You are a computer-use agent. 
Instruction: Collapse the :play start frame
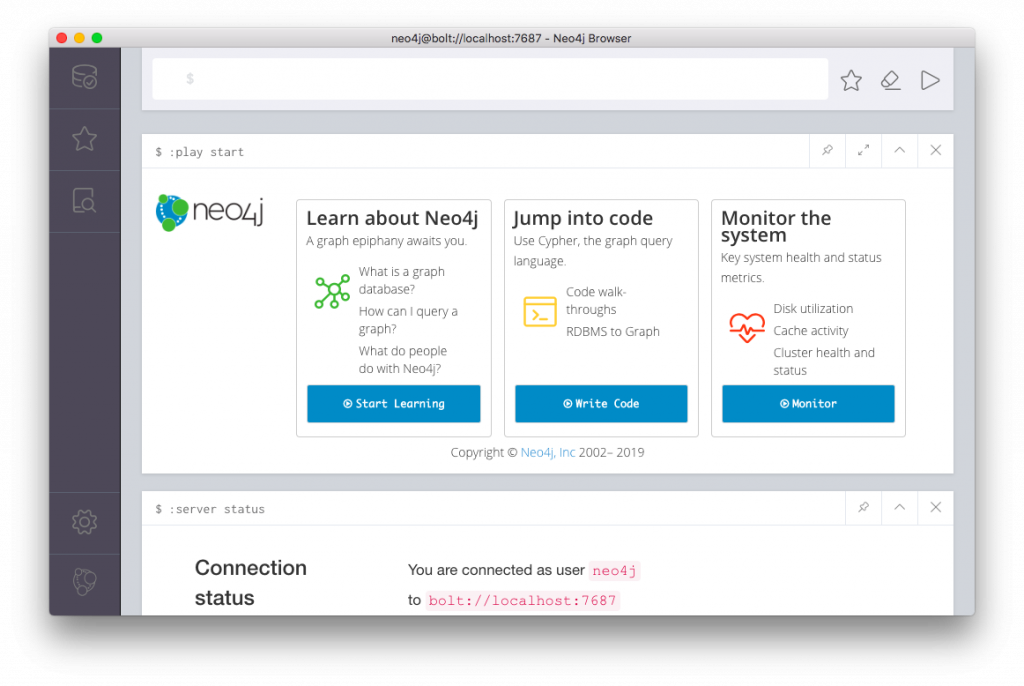click(x=899, y=151)
